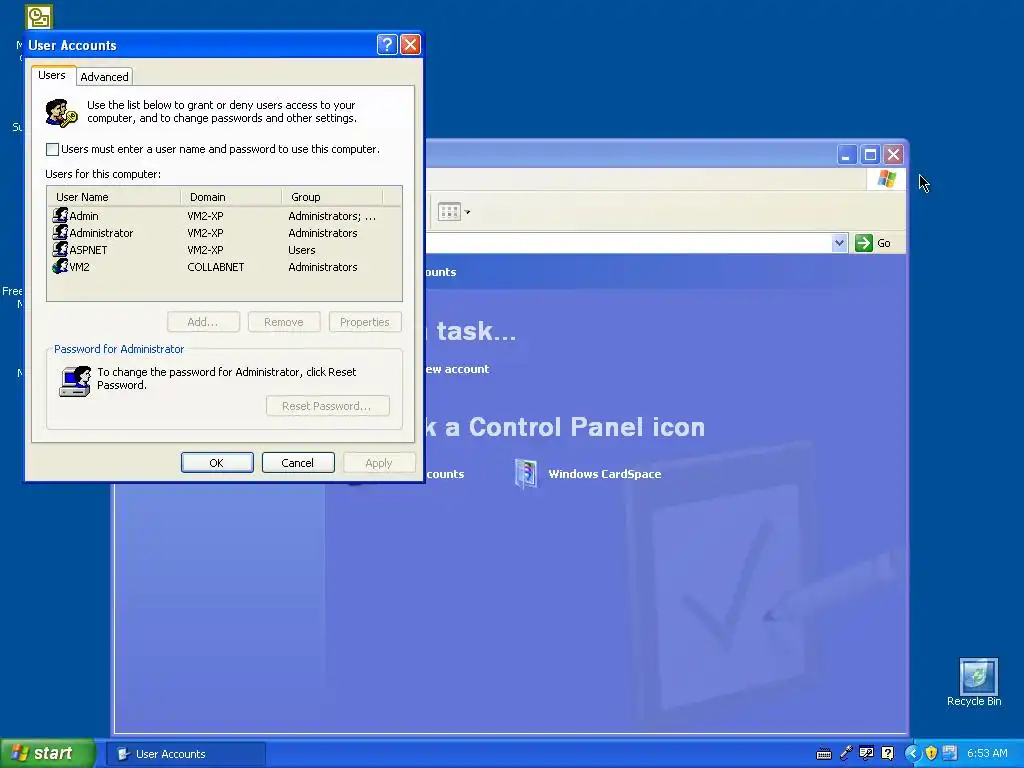
Task: Cancel the User Accounts dialog
Action: (298, 463)
